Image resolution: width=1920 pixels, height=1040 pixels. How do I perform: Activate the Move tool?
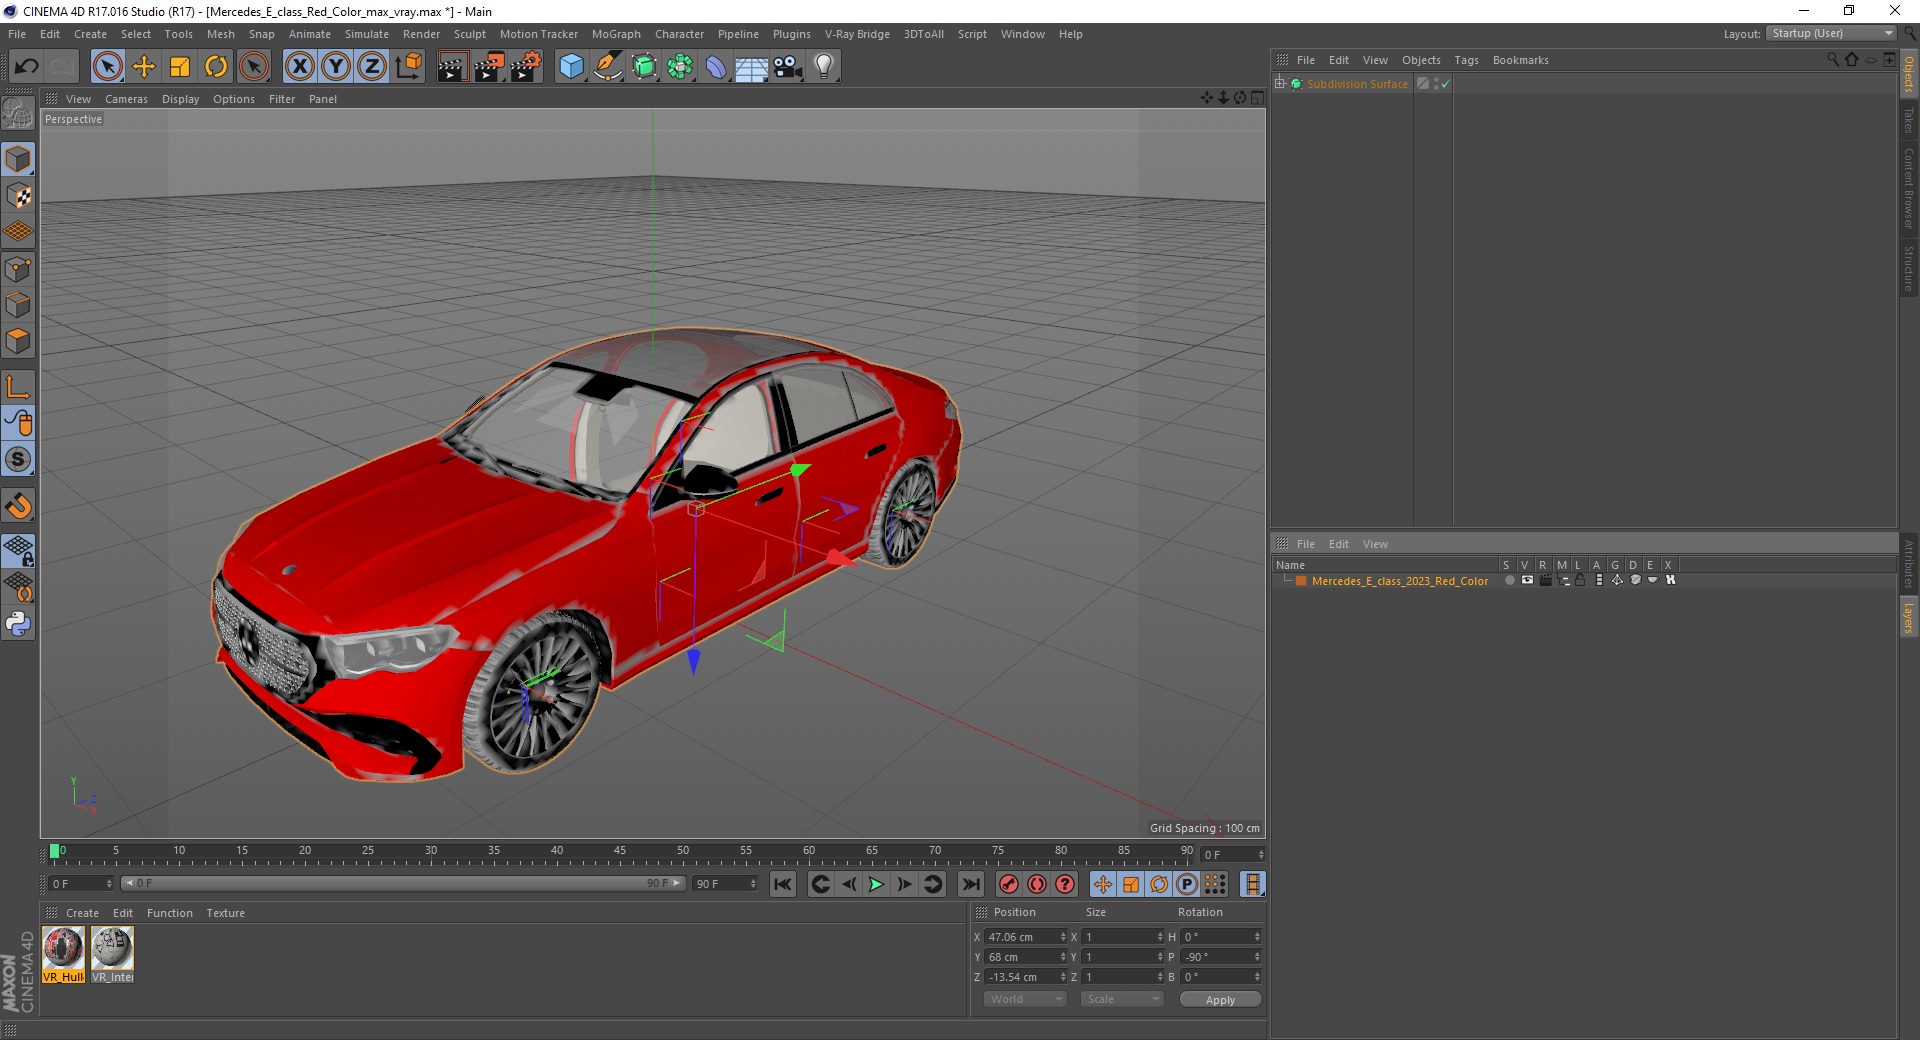(144, 67)
